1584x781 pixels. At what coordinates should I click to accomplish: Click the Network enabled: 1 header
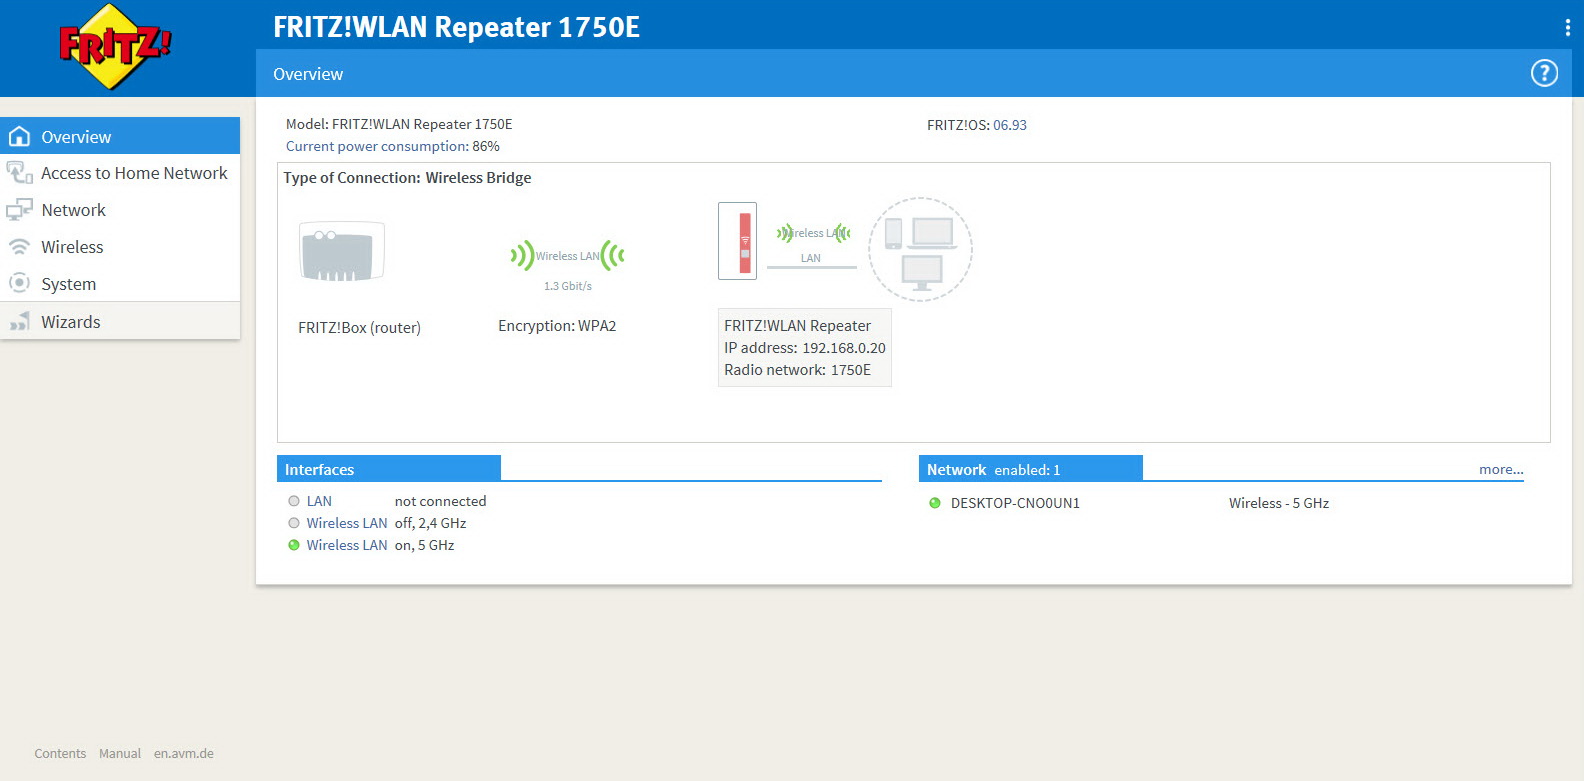click(1031, 469)
